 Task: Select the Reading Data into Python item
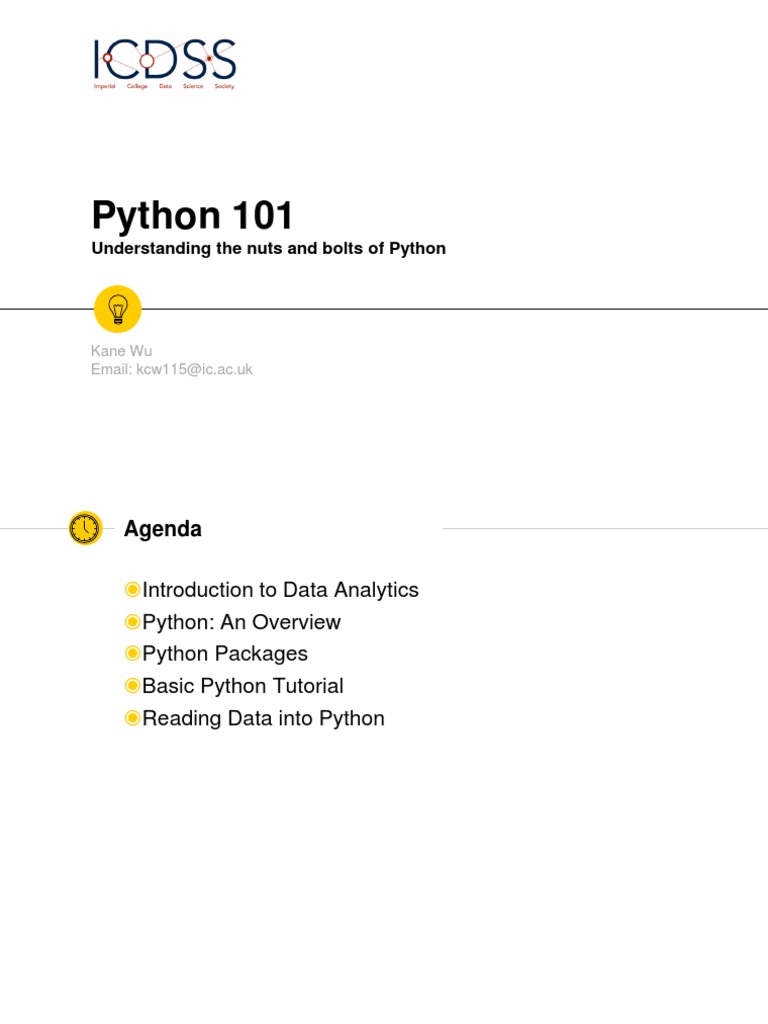[263, 718]
